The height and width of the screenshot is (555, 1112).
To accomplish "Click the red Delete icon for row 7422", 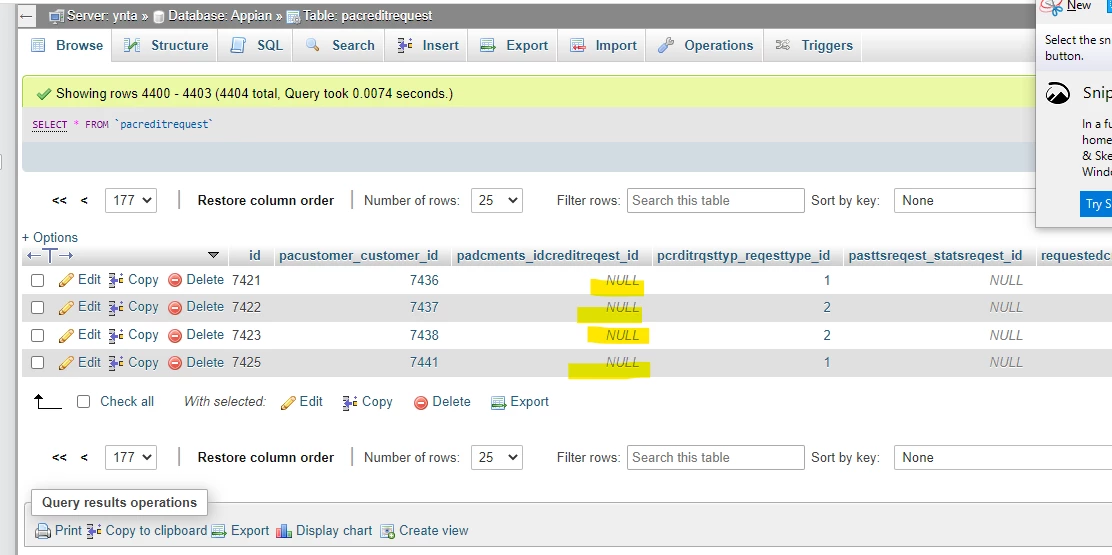I will click(175, 308).
